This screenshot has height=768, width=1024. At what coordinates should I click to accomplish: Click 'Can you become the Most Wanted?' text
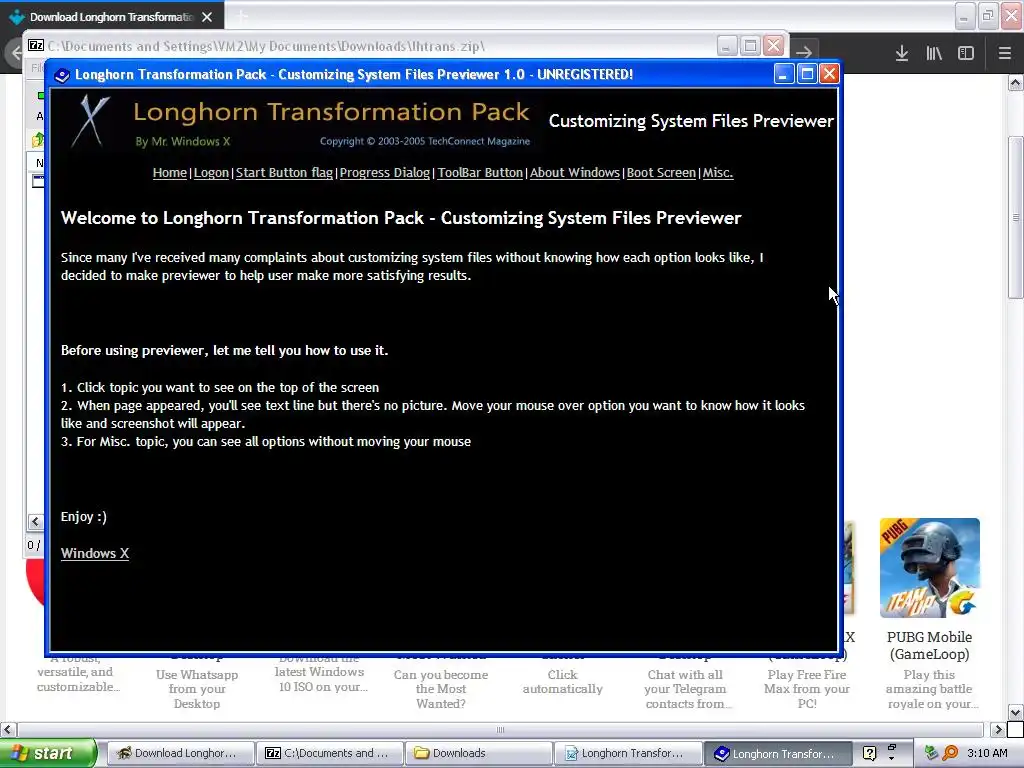(441, 689)
